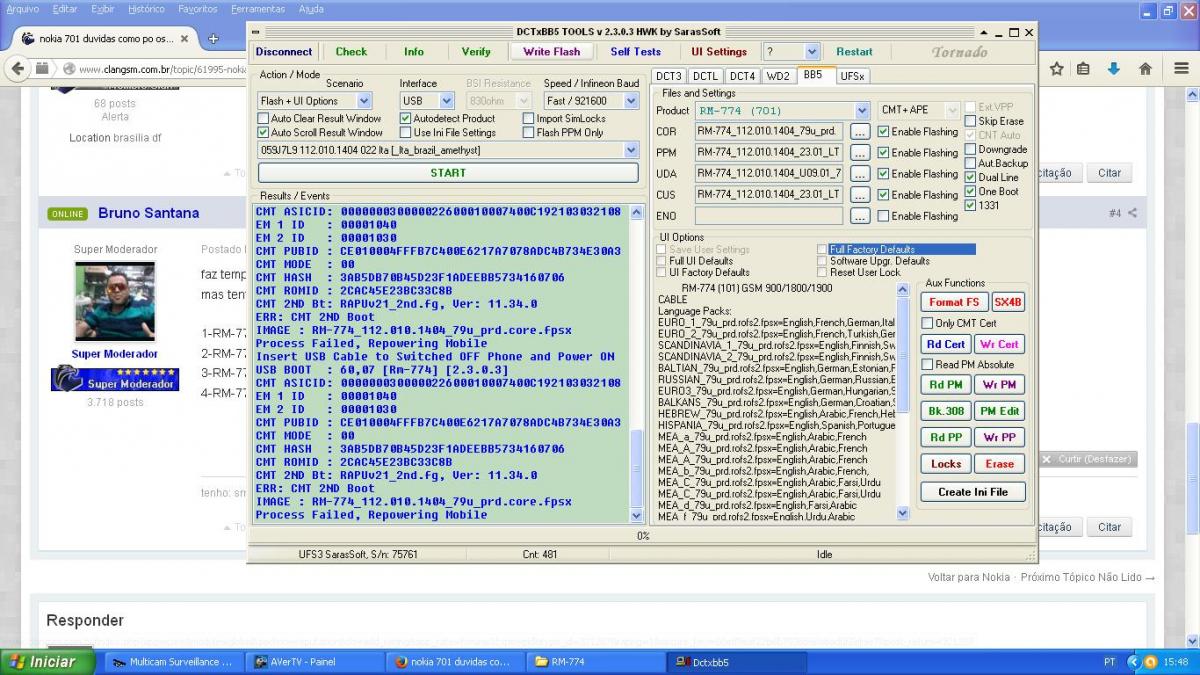Go back with browser back arrow
This screenshot has height=675, width=1200.
click(19, 69)
